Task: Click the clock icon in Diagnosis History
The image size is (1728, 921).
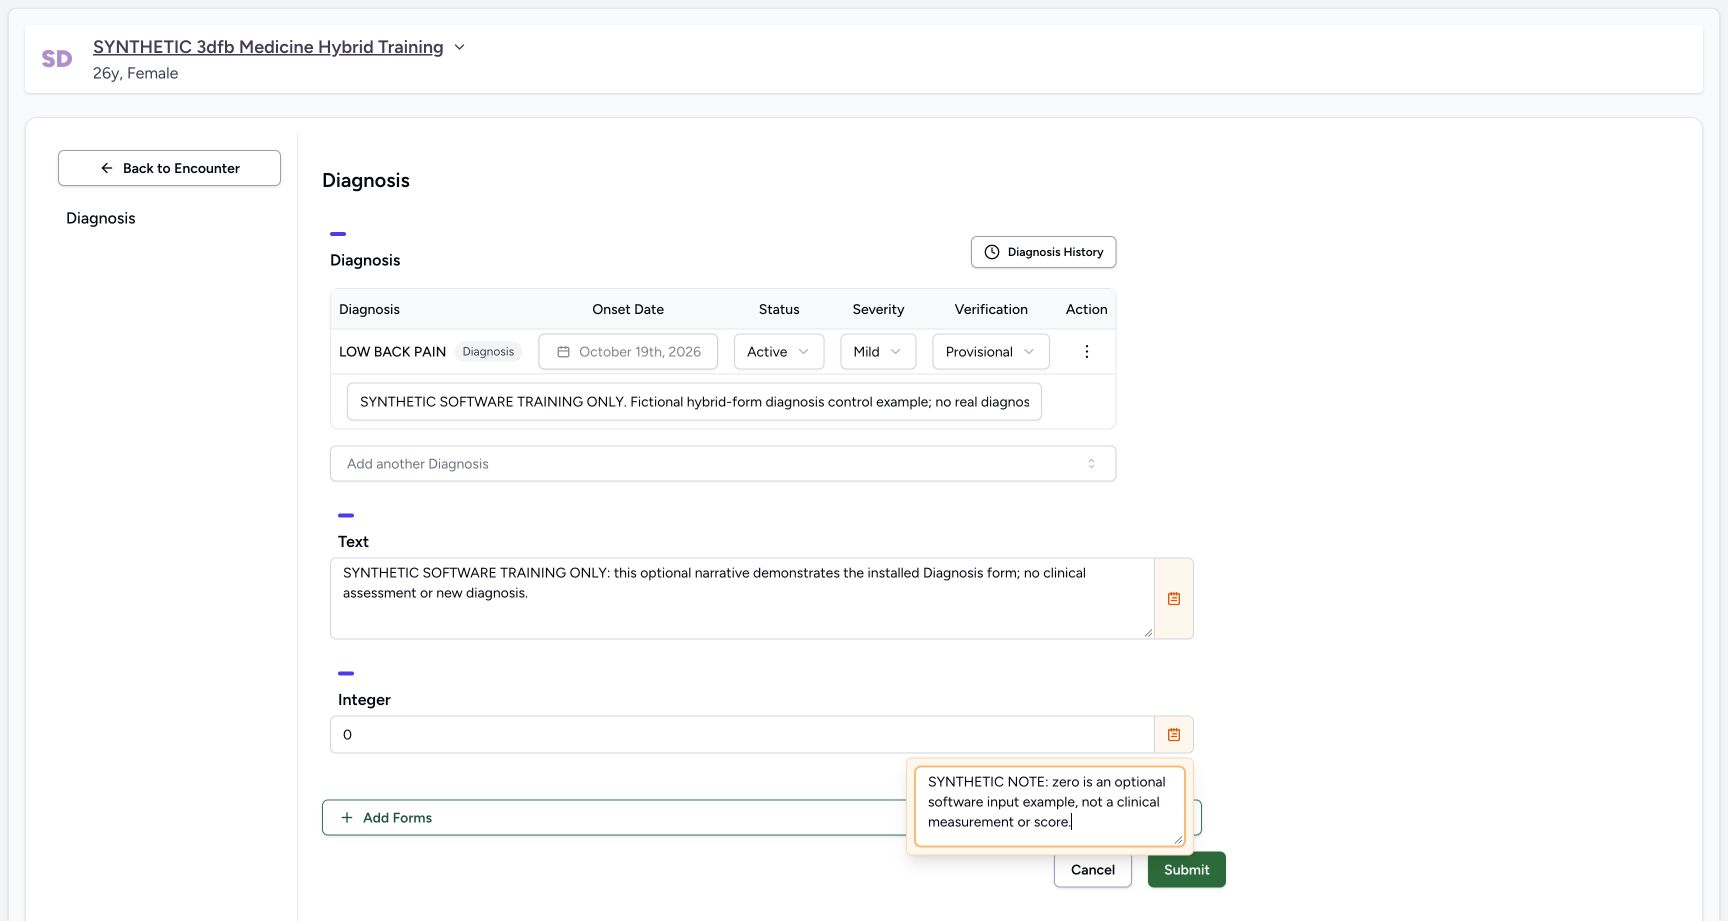Action: (992, 252)
